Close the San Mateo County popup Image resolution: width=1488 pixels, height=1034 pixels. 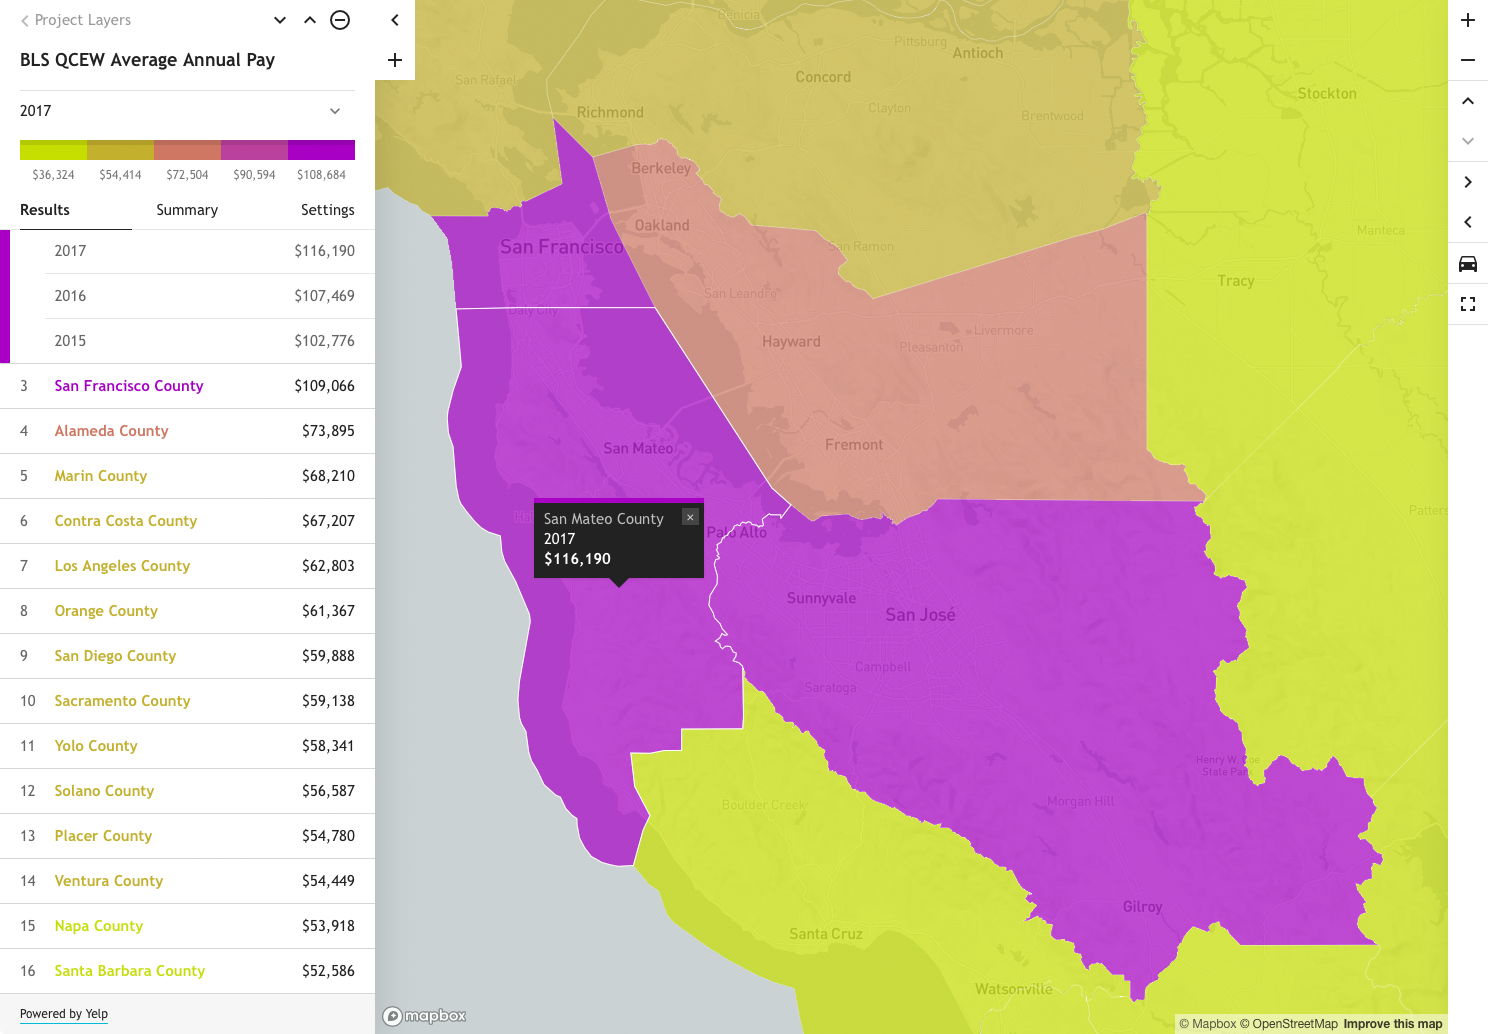pos(690,517)
